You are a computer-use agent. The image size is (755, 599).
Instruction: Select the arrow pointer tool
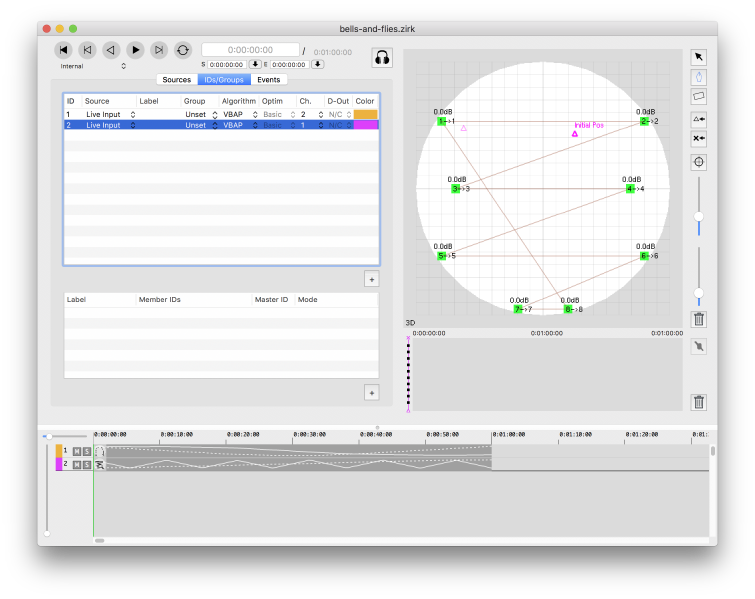point(698,57)
